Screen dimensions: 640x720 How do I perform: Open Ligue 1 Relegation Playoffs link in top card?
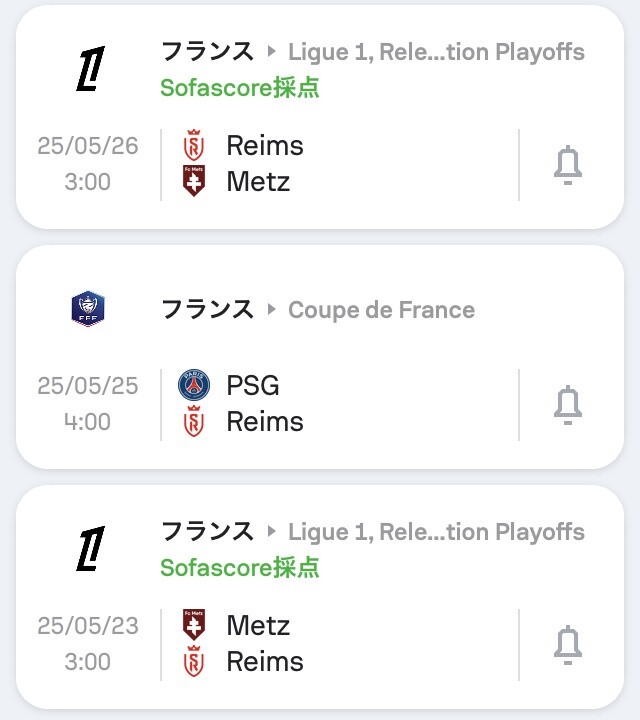click(x=436, y=51)
